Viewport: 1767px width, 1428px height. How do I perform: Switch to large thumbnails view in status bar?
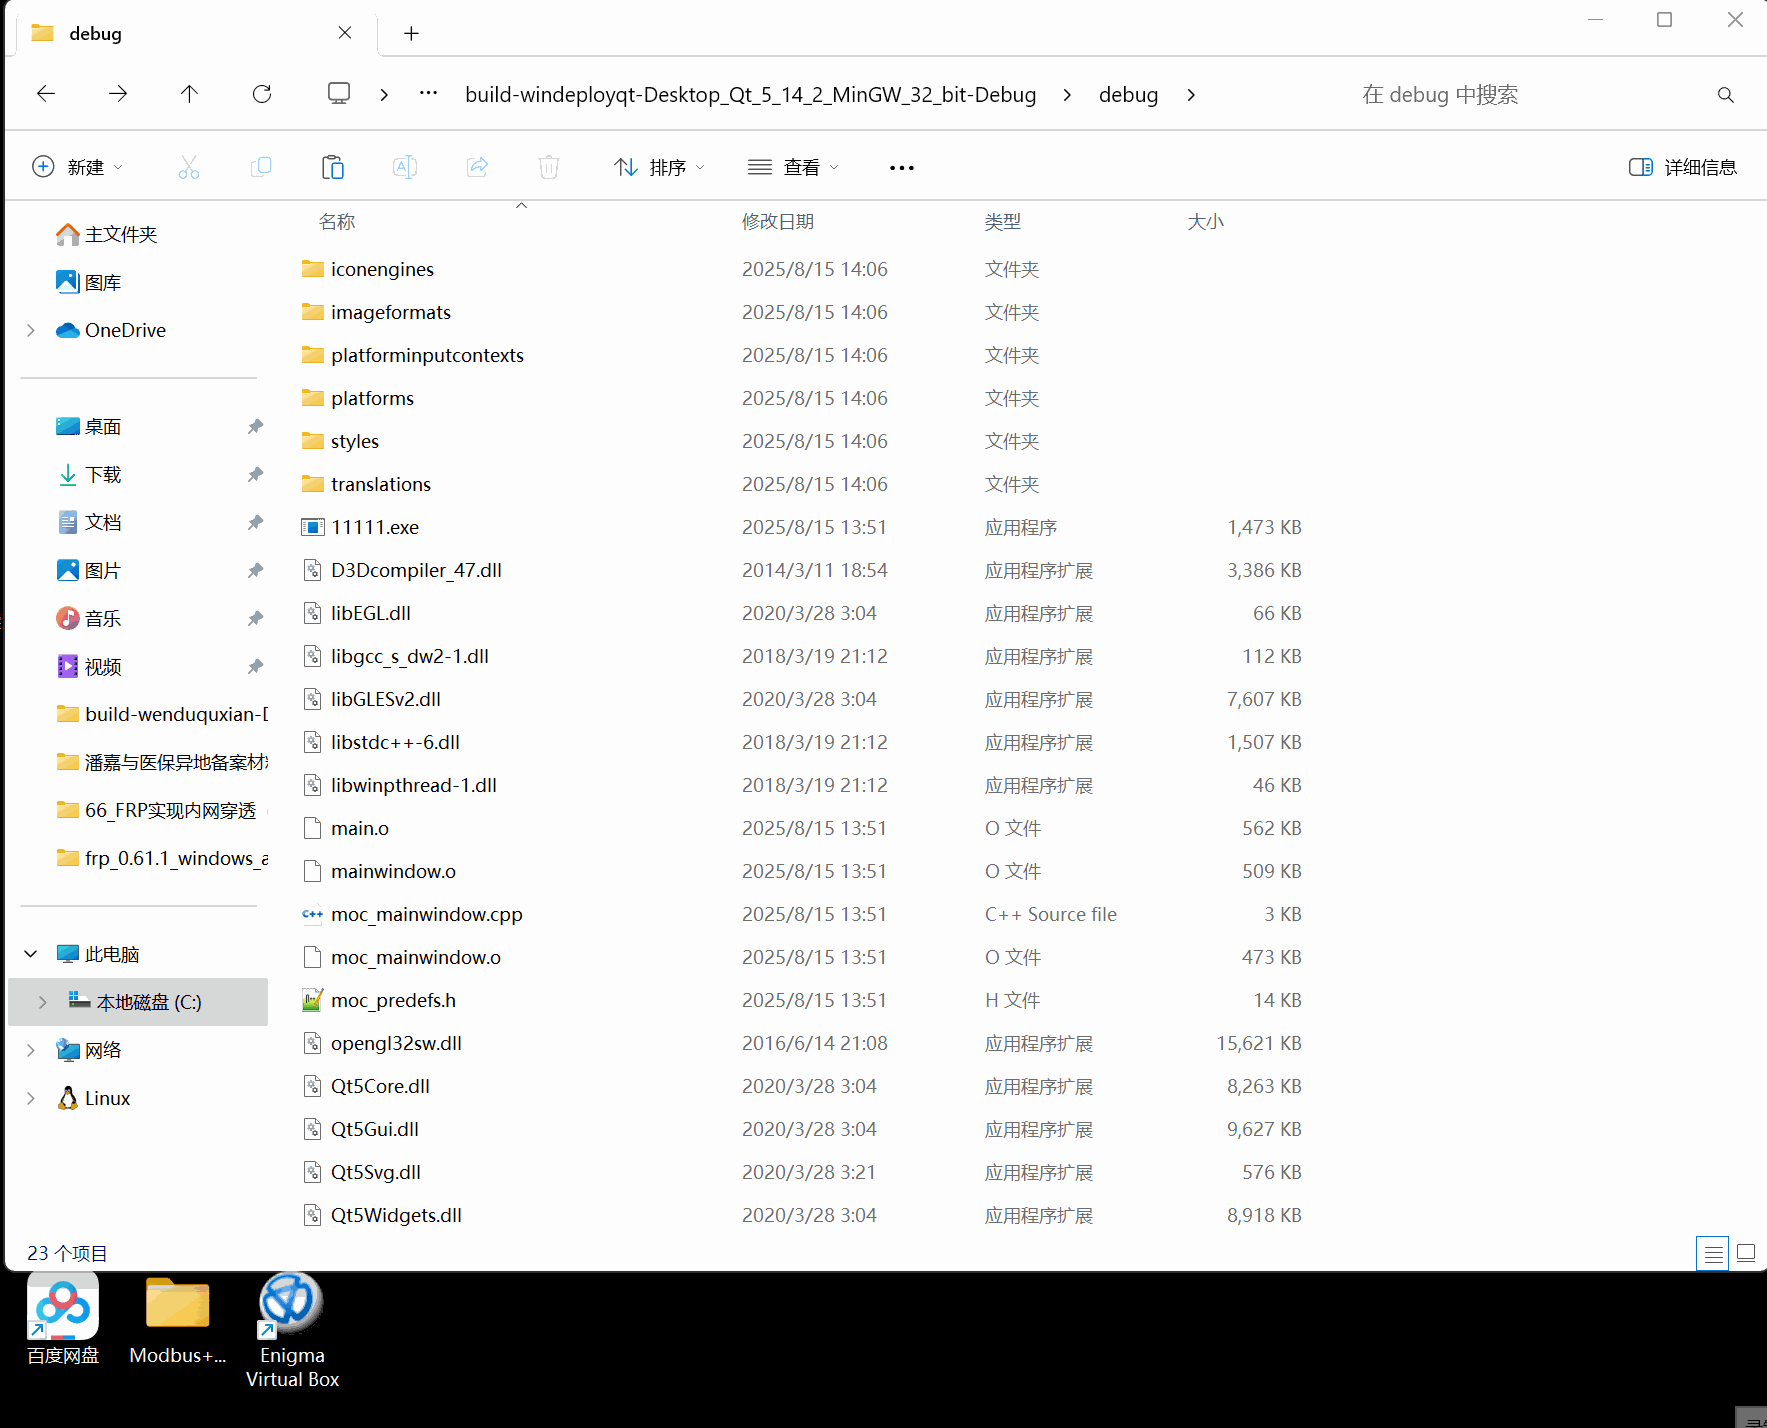(x=1746, y=1253)
